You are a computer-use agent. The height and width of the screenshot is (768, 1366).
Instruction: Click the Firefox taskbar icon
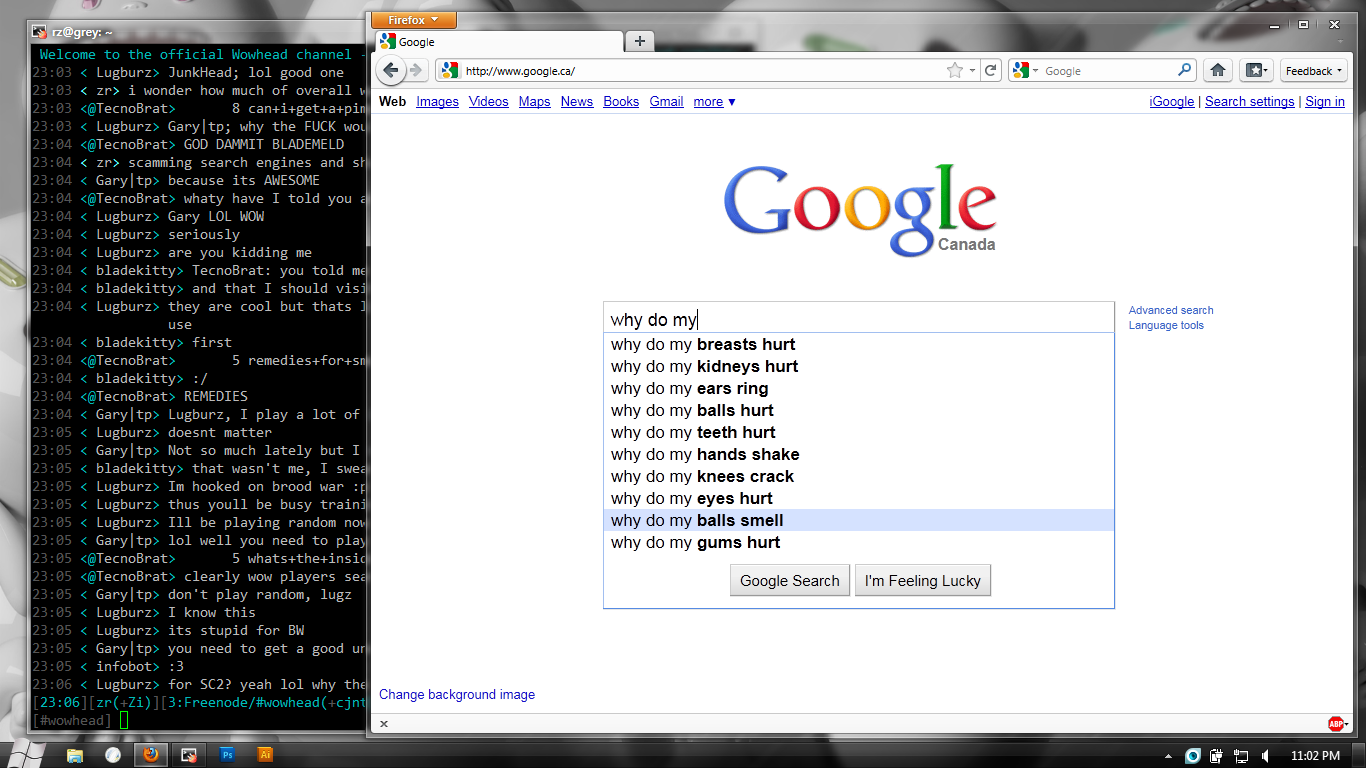[x=150, y=755]
